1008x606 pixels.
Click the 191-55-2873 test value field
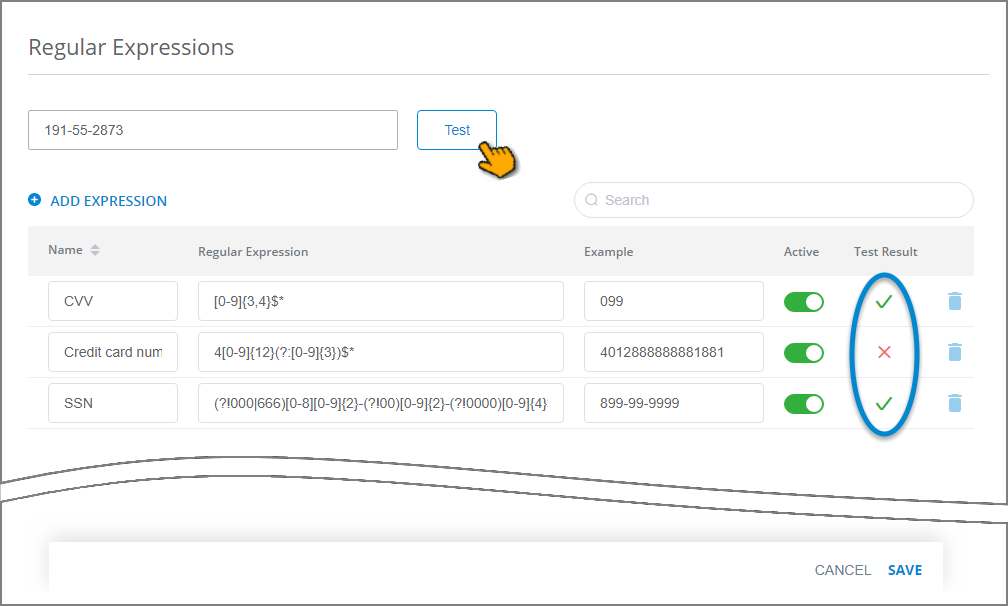tap(212, 129)
